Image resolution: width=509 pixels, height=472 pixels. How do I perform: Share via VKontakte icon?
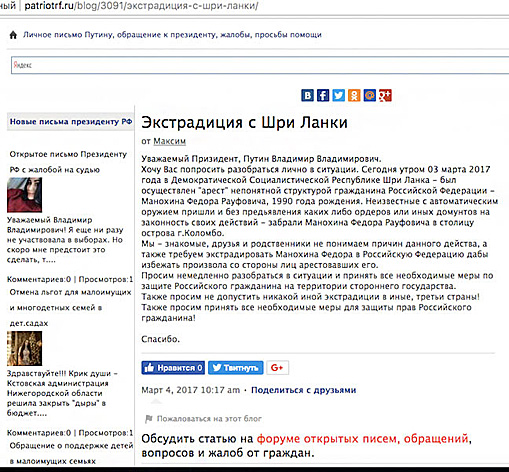[307, 95]
